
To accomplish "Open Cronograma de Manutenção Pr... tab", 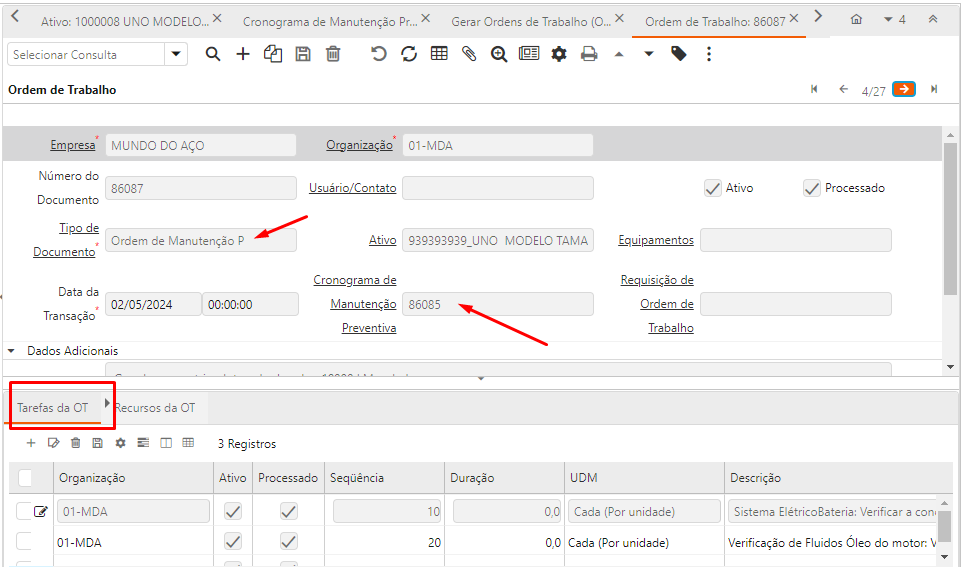I will [330, 20].
